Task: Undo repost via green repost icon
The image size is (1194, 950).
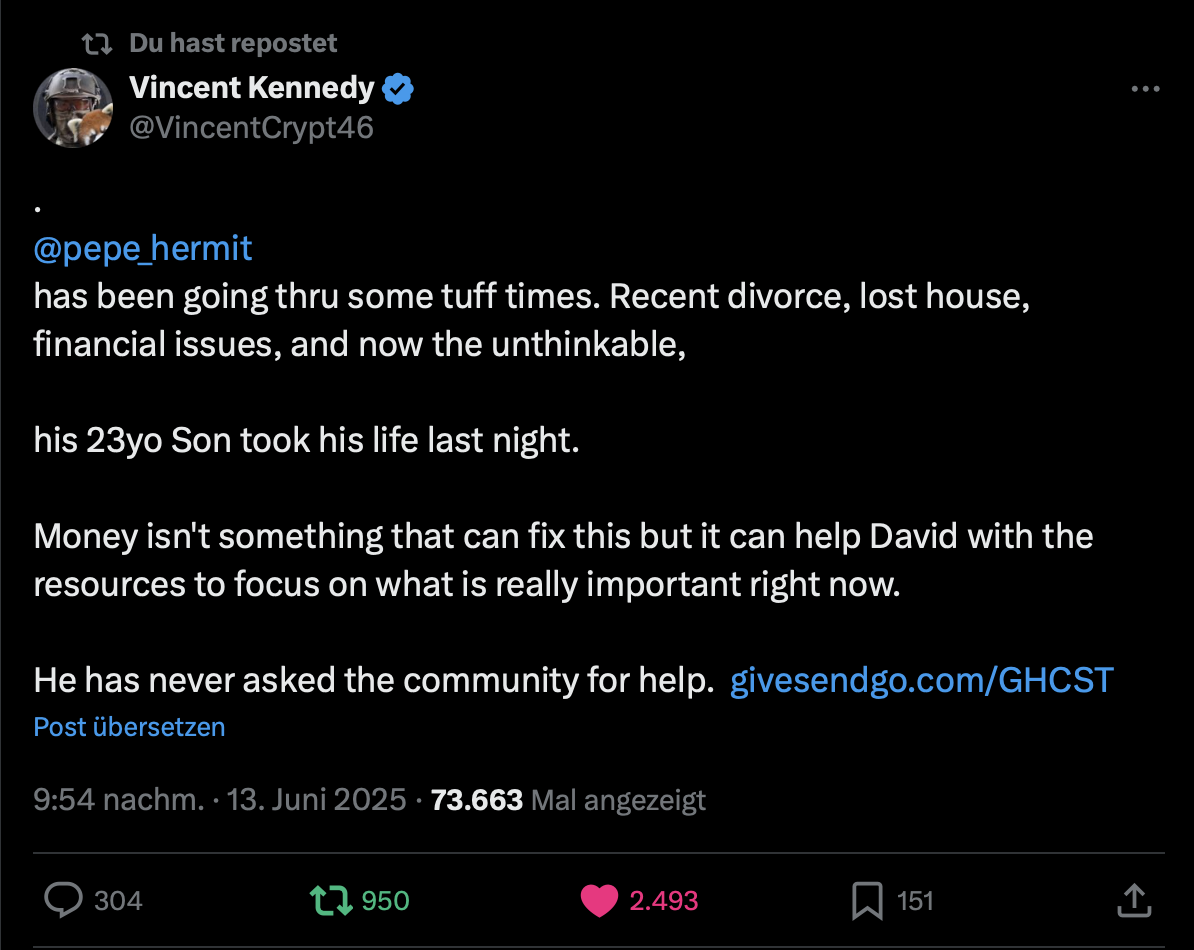Action: 330,900
